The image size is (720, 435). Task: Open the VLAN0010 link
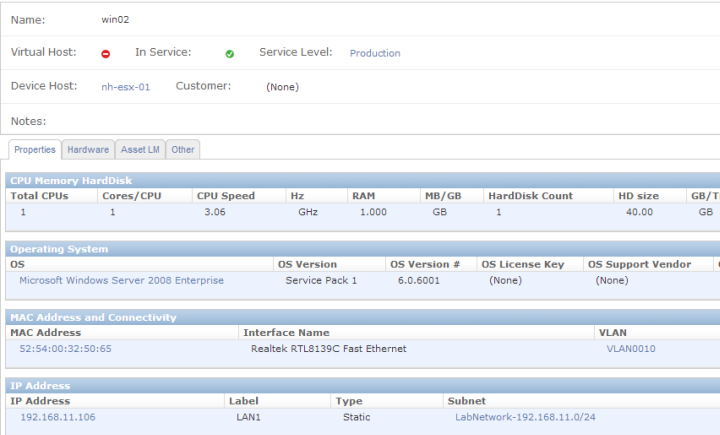pyautogui.click(x=631, y=349)
